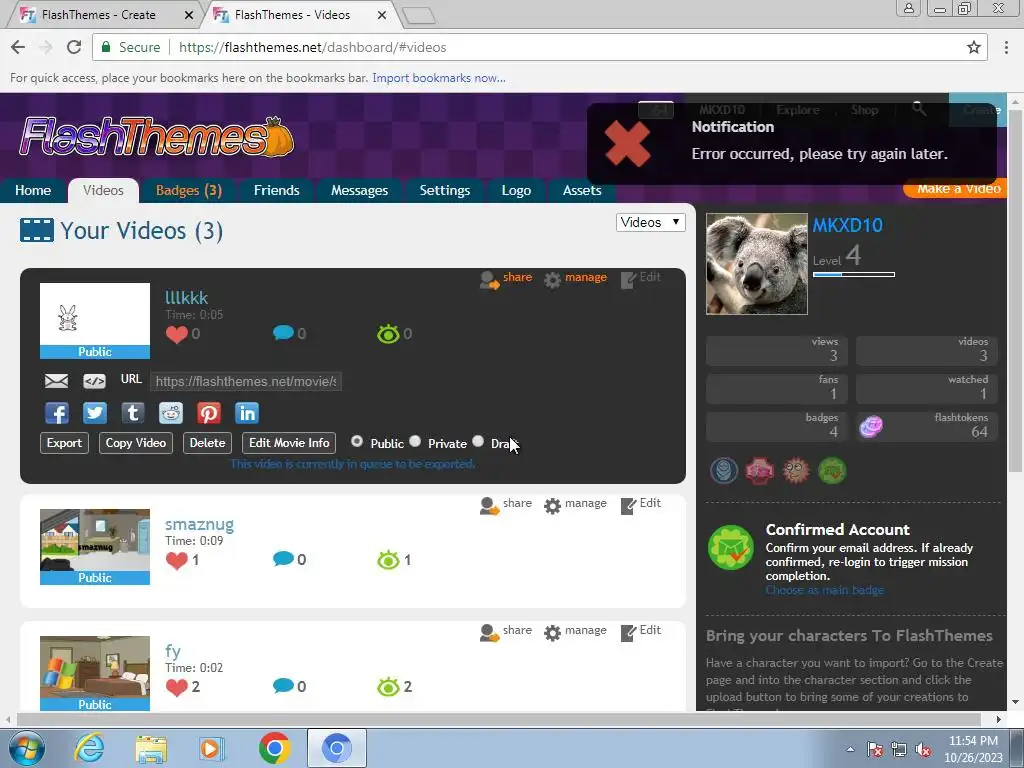Click Import bookmarks now link
This screenshot has width=1024, height=768.
point(439,78)
